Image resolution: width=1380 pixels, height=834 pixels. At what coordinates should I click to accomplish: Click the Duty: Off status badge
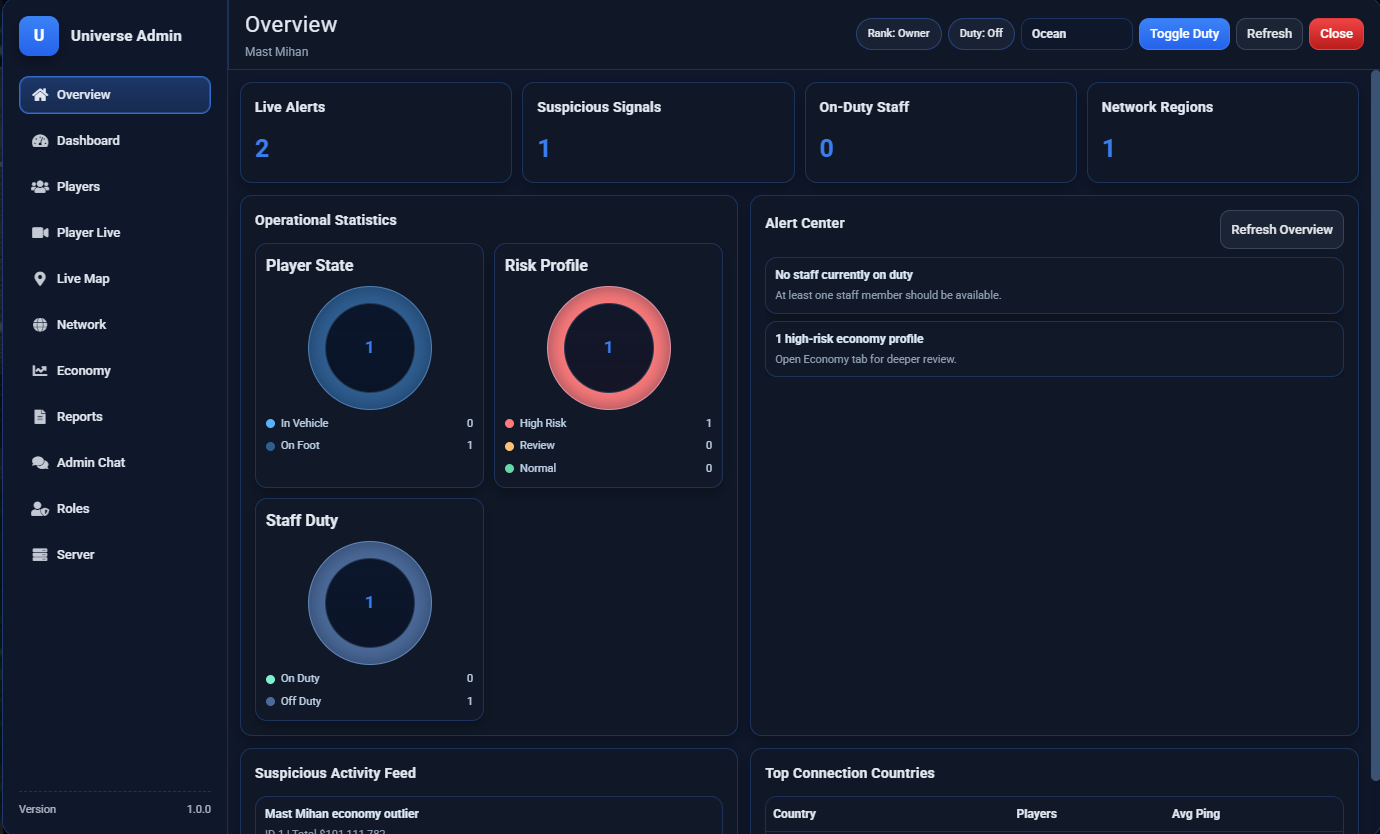(981, 34)
